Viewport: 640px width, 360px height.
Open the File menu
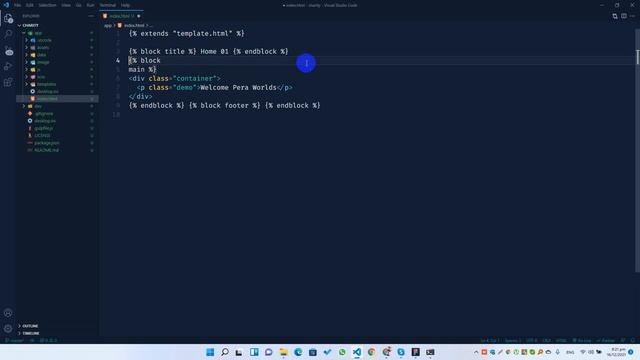[18, 5]
